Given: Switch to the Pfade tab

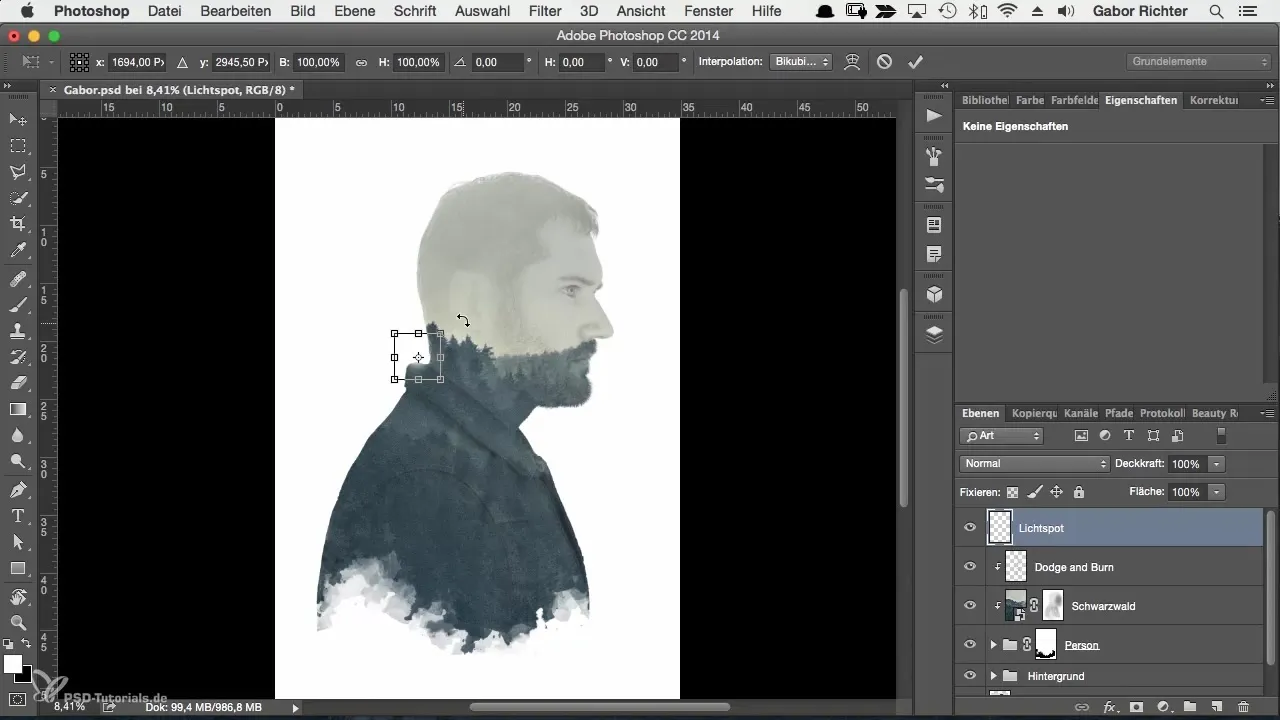Looking at the screenshot, I should [1119, 413].
